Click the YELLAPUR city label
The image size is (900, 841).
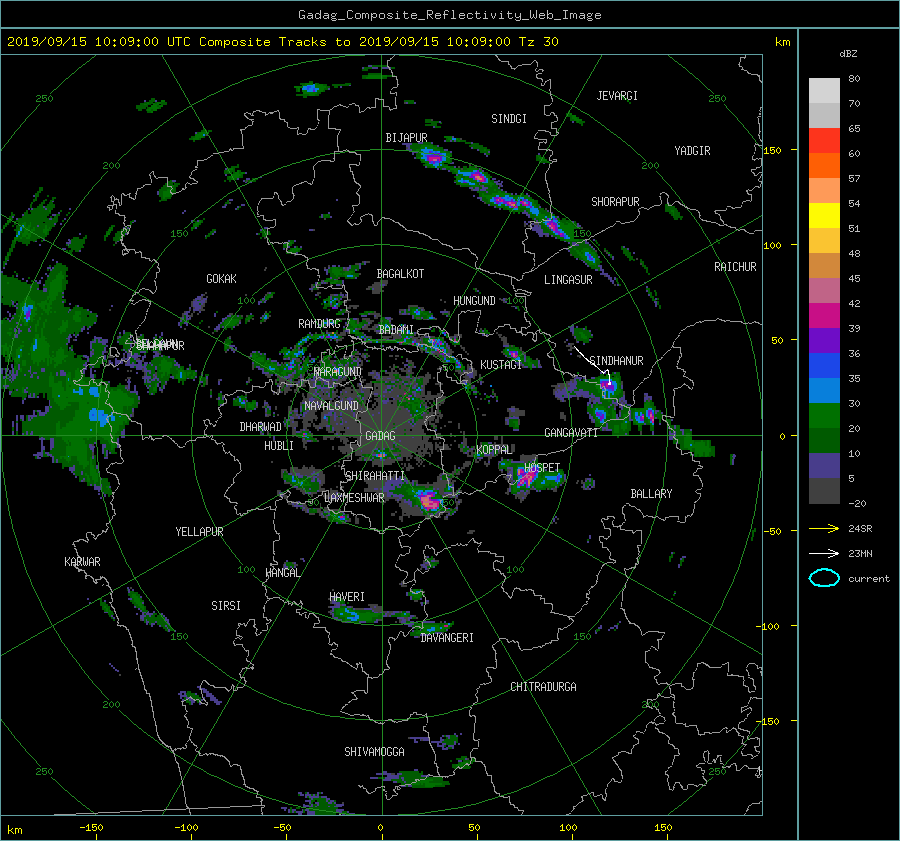(199, 532)
